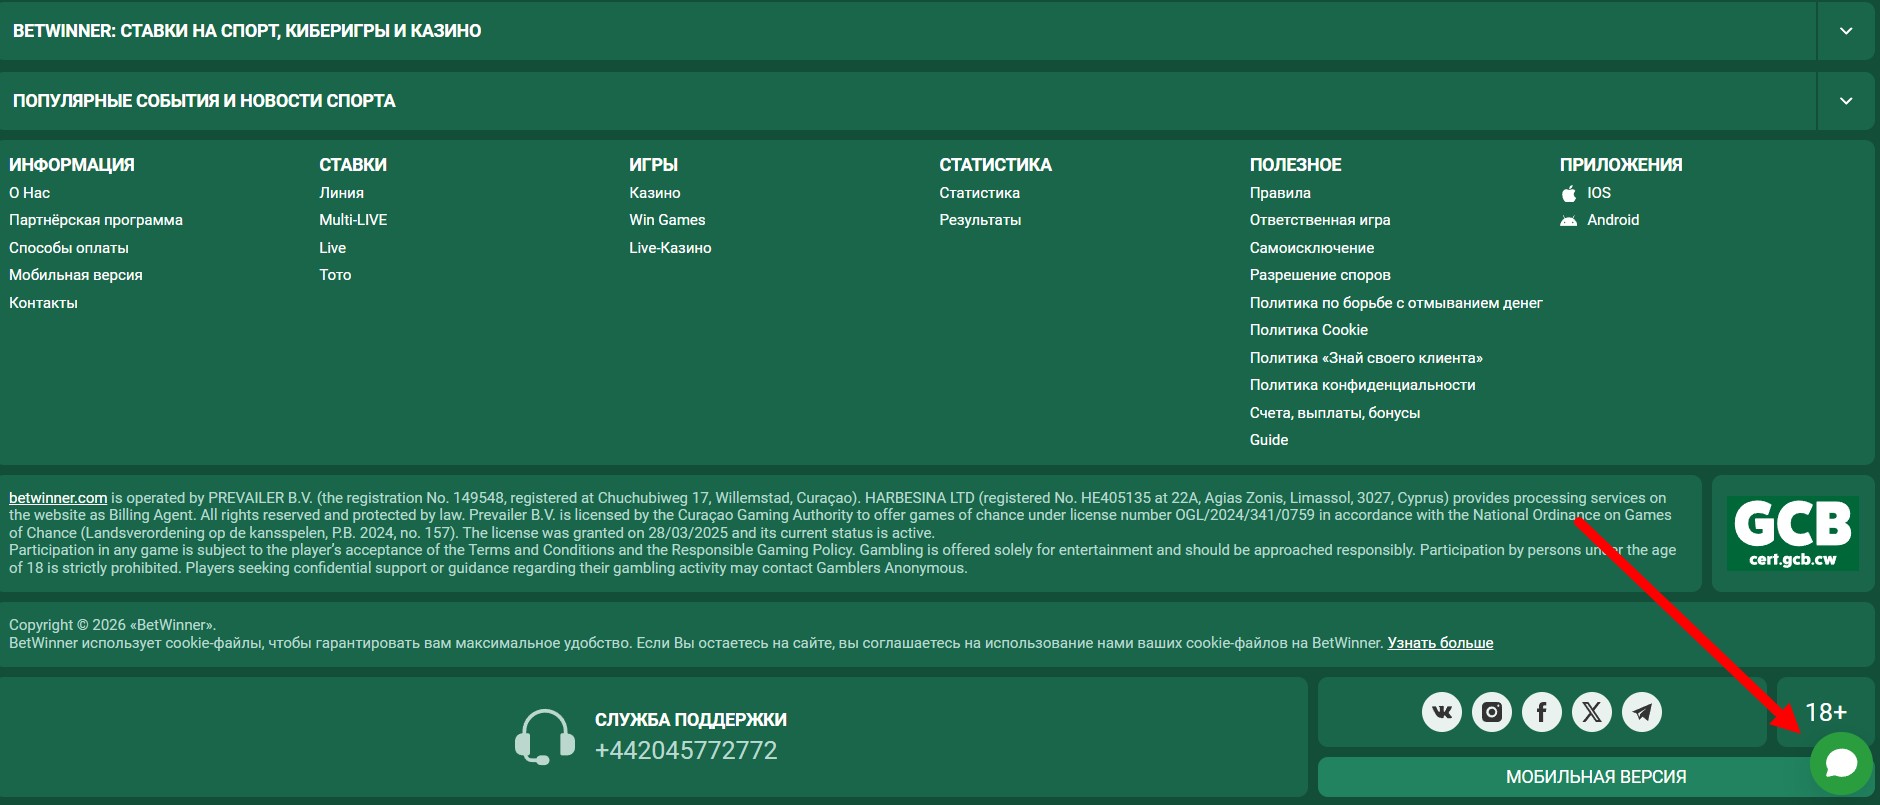1880x805 pixels.
Task: Open the Telegram channel icon
Action: pyautogui.click(x=1641, y=712)
